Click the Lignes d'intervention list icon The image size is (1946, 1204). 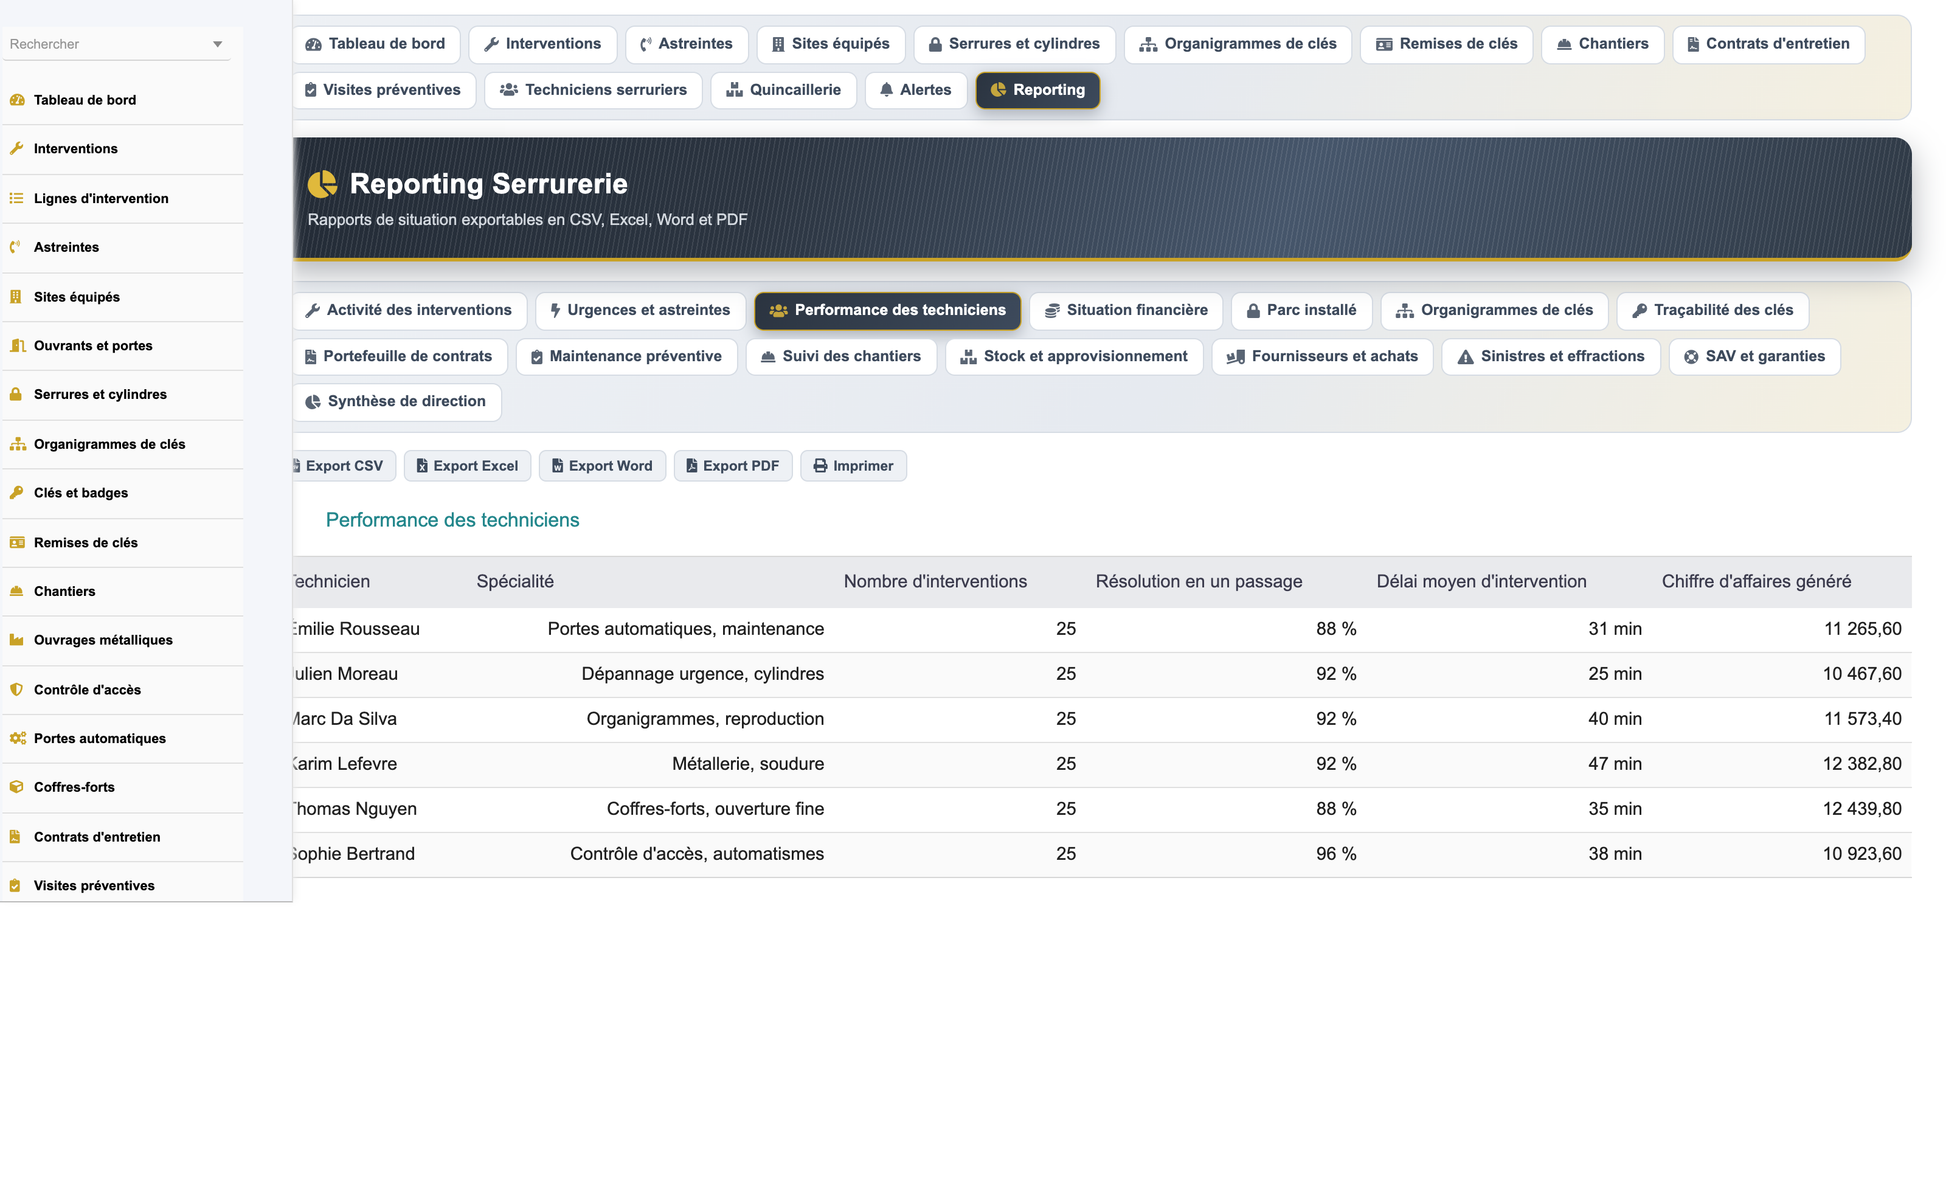(16, 198)
